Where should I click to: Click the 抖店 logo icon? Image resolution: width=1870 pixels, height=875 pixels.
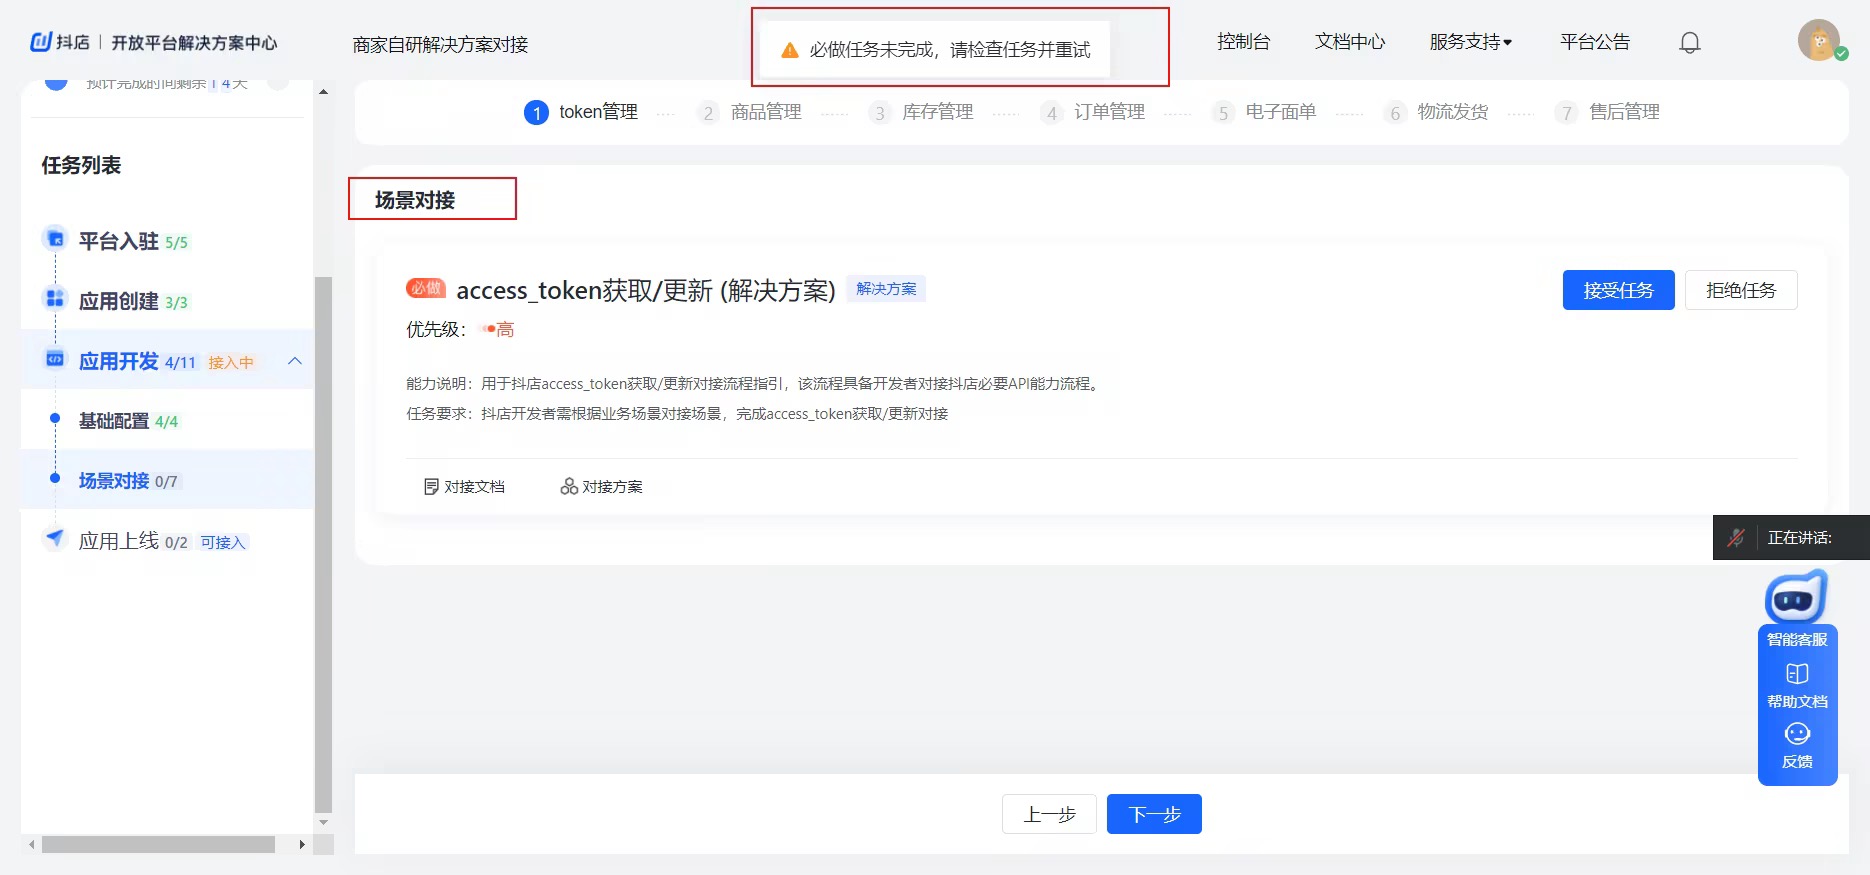41,42
